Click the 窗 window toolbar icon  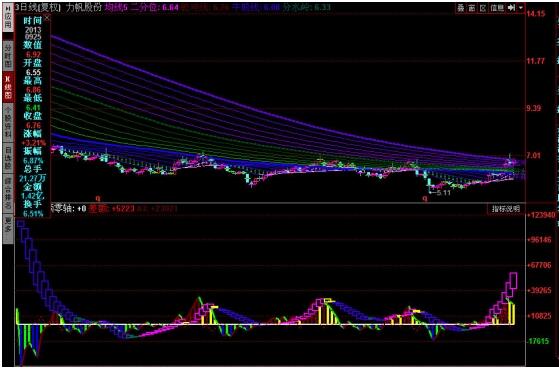click(x=472, y=8)
